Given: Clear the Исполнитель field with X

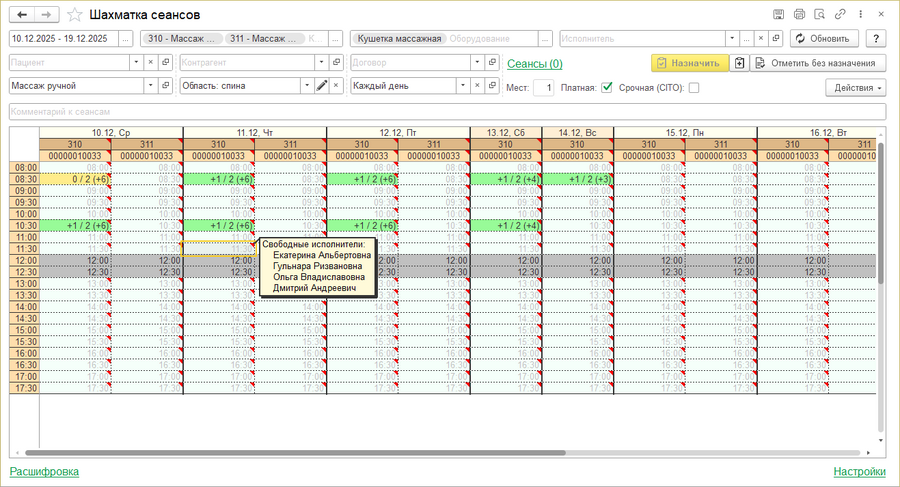Looking at the screenshot, I should point(761,38).
